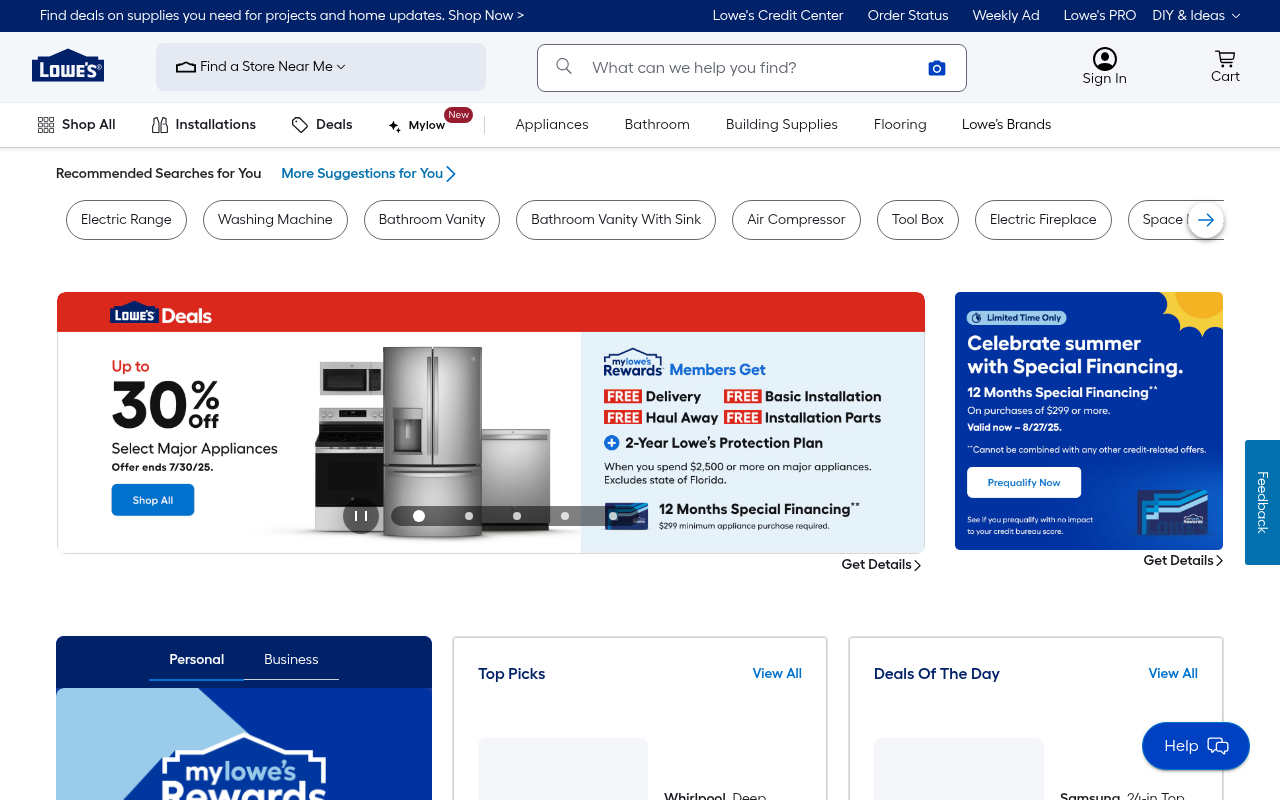Click the Prequalify Now button
The height and width of the screenshot is (800, 1280).
click(1024, 482)
